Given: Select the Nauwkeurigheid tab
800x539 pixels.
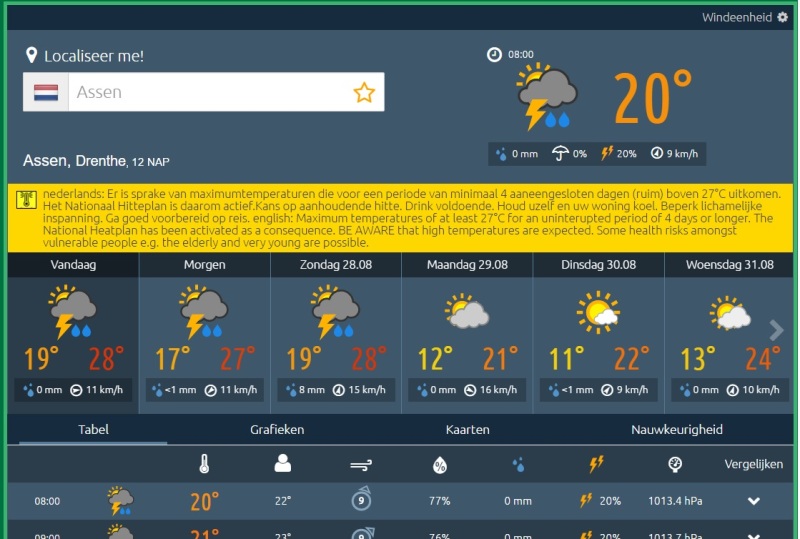Looking at the screenshot, I should [677, 429].
